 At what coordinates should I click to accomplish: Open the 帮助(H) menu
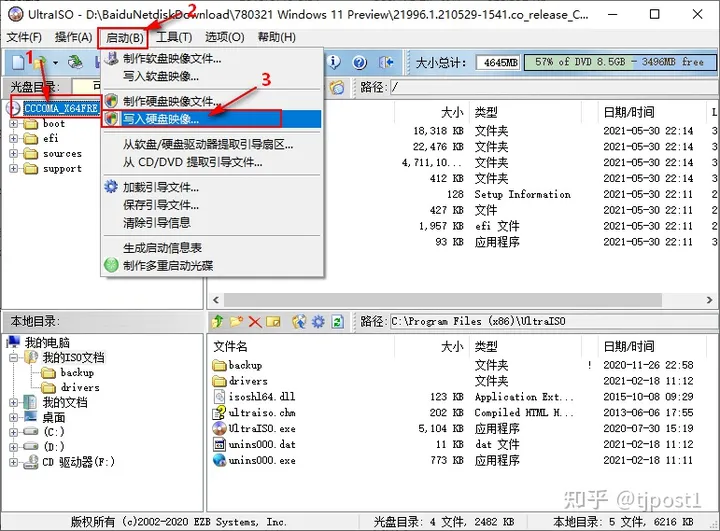276,37
